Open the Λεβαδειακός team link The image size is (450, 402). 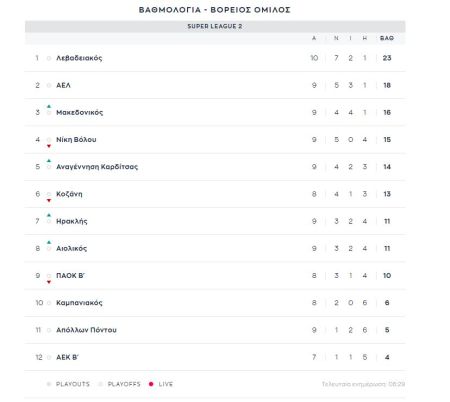pyautogui.click(x=79, y=58)
